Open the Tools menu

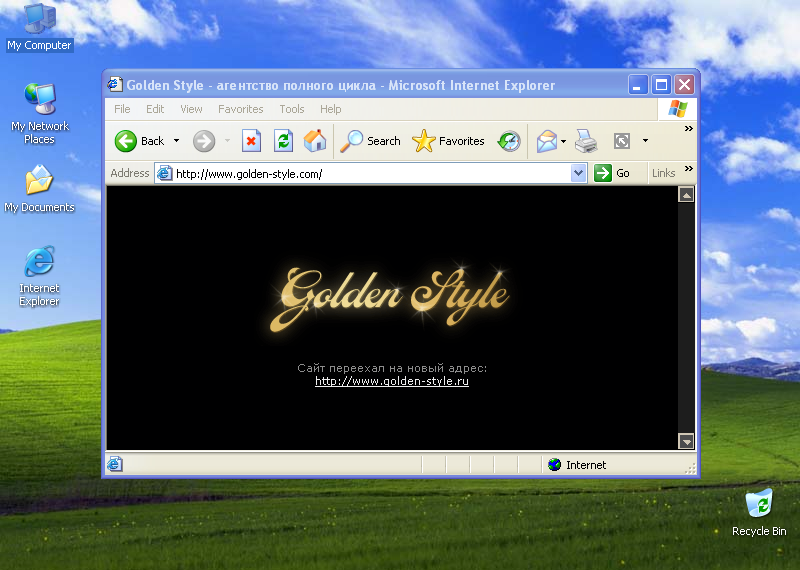[x=292, y=109]
